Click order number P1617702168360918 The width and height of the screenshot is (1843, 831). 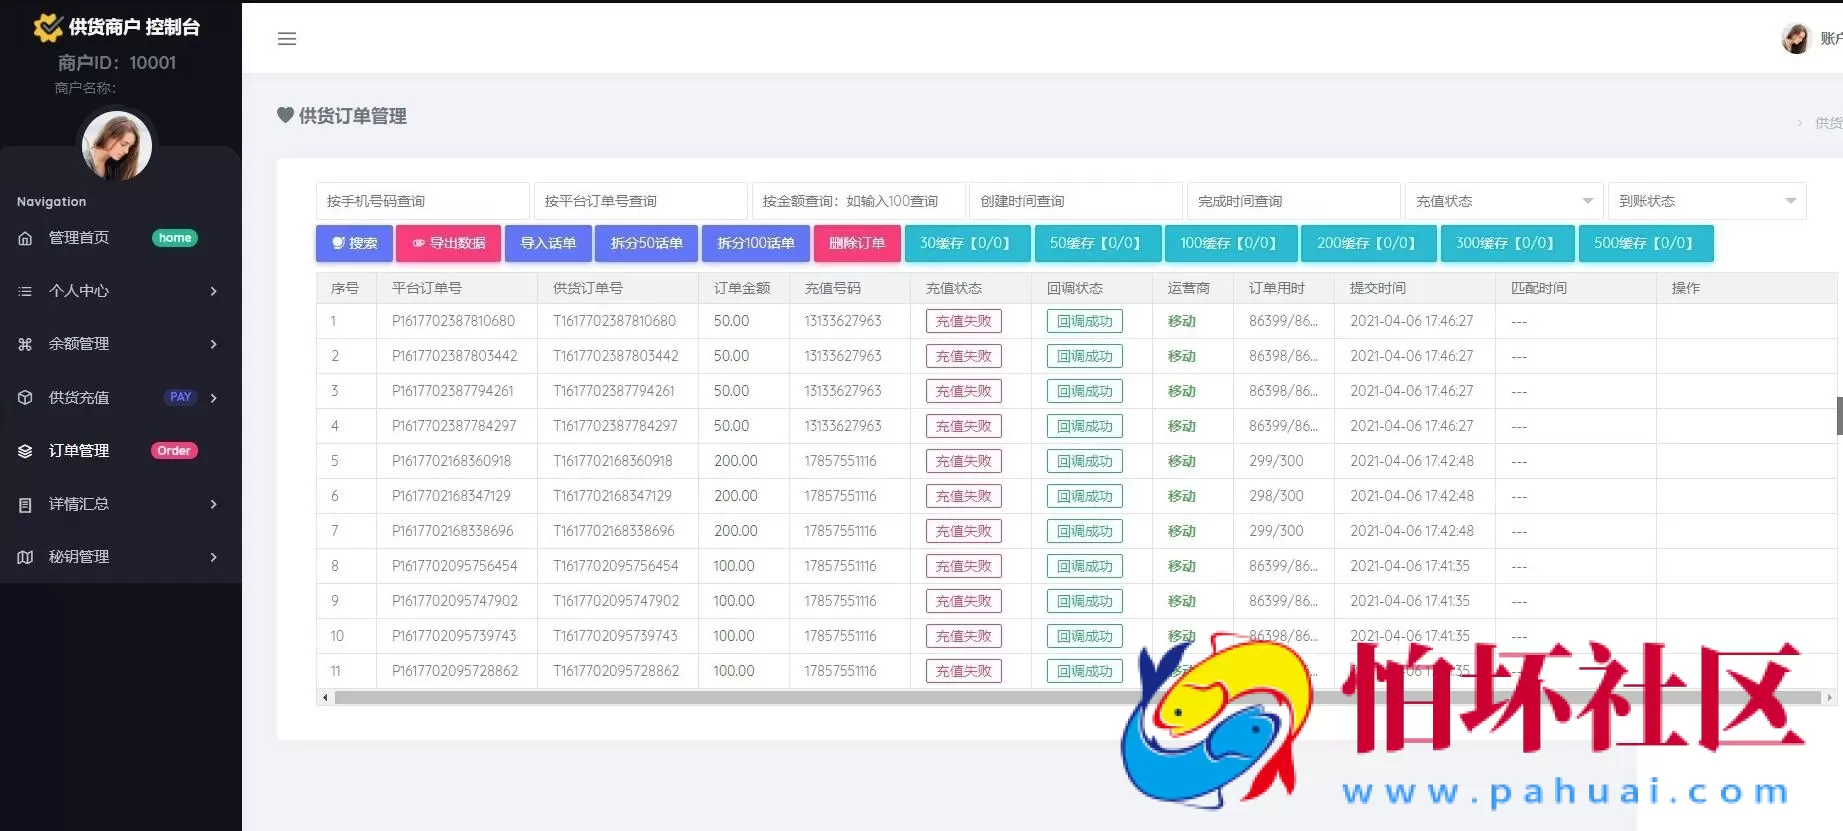pos(451,461)
